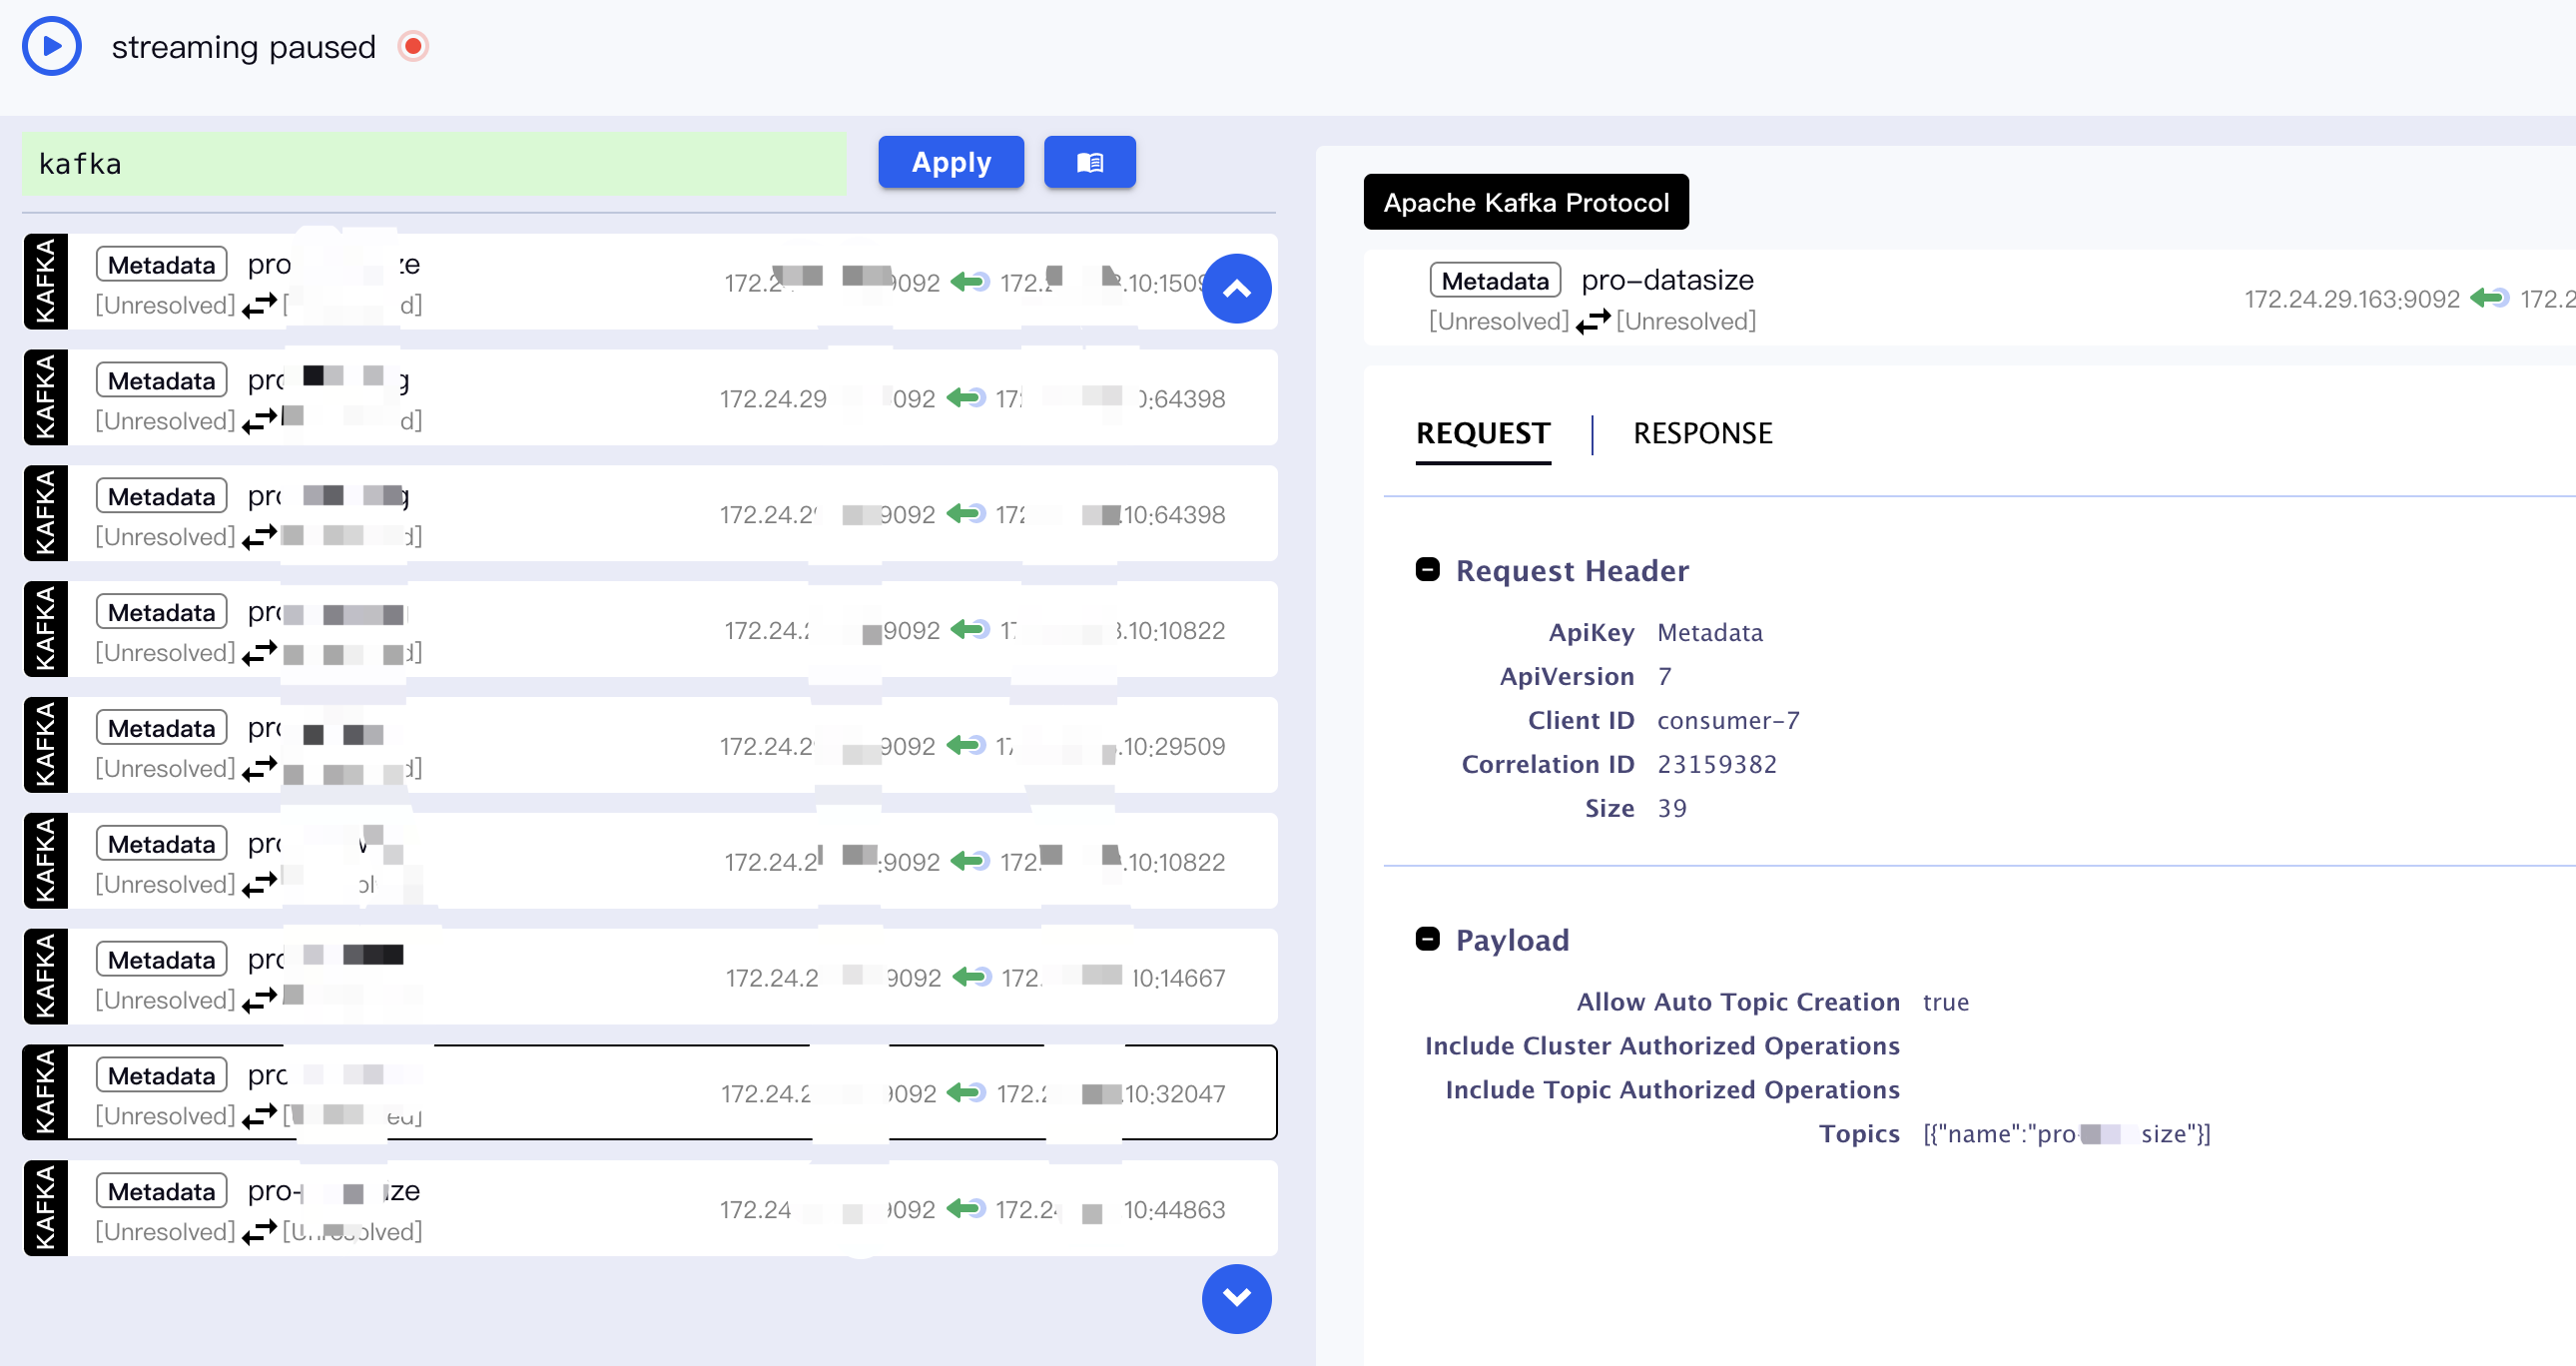Viewport: 2576px width, 1366px height.
Task: Click the streaming paused status text
Action: 243,47
